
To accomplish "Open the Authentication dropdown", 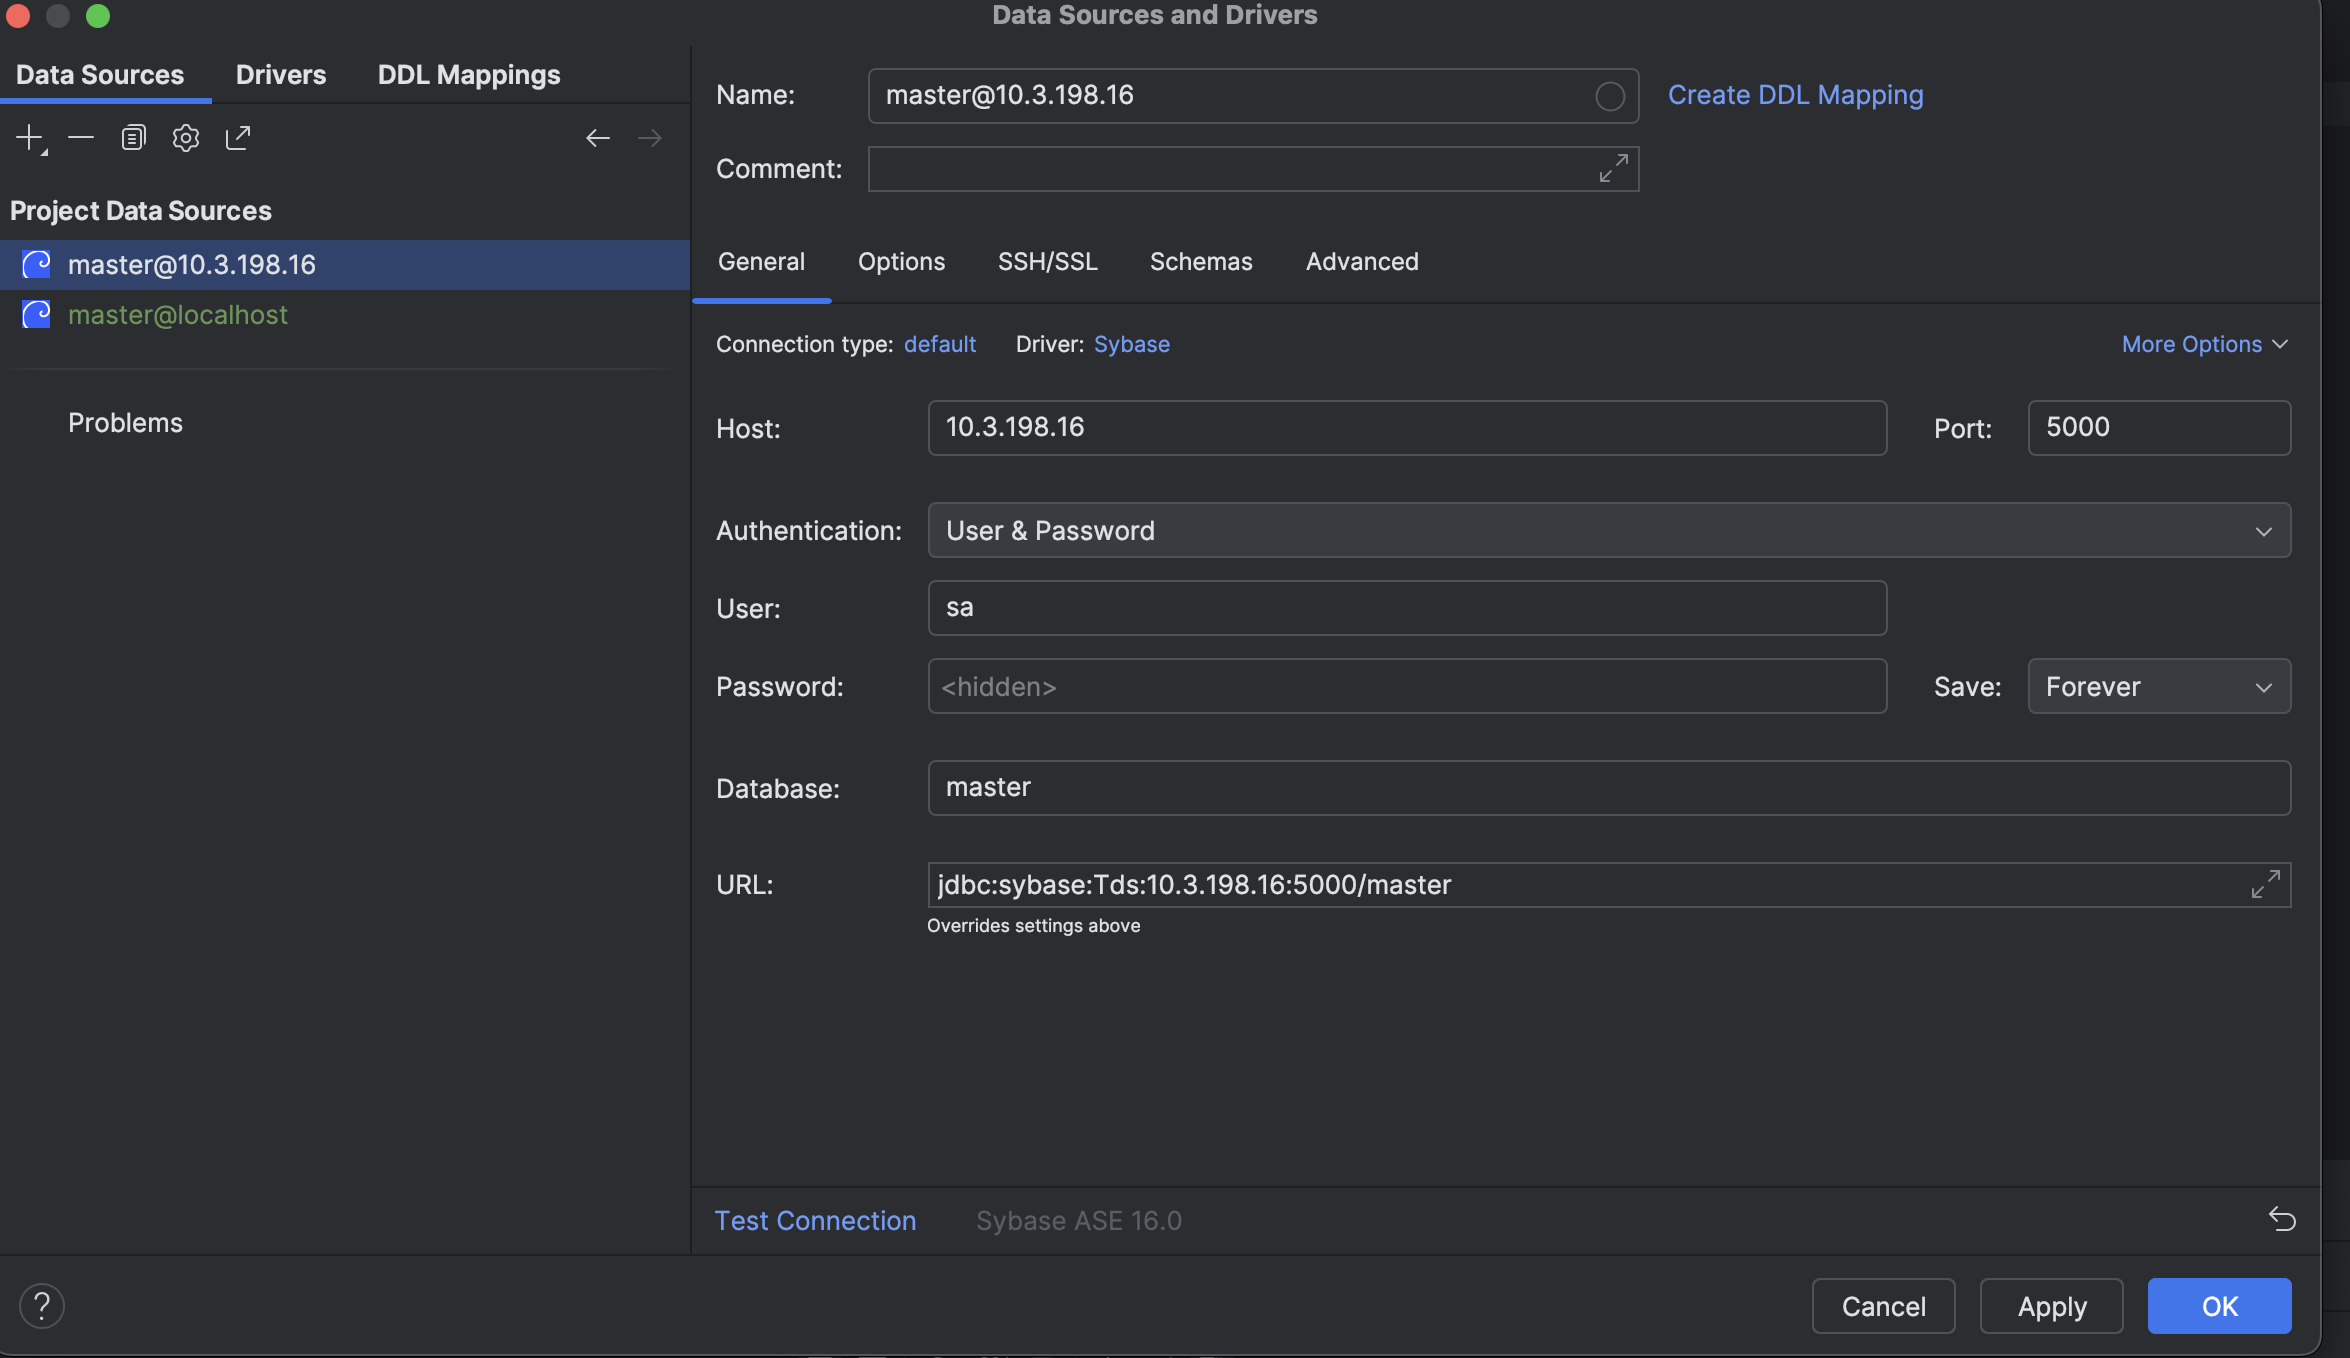I will point(1609,530).
